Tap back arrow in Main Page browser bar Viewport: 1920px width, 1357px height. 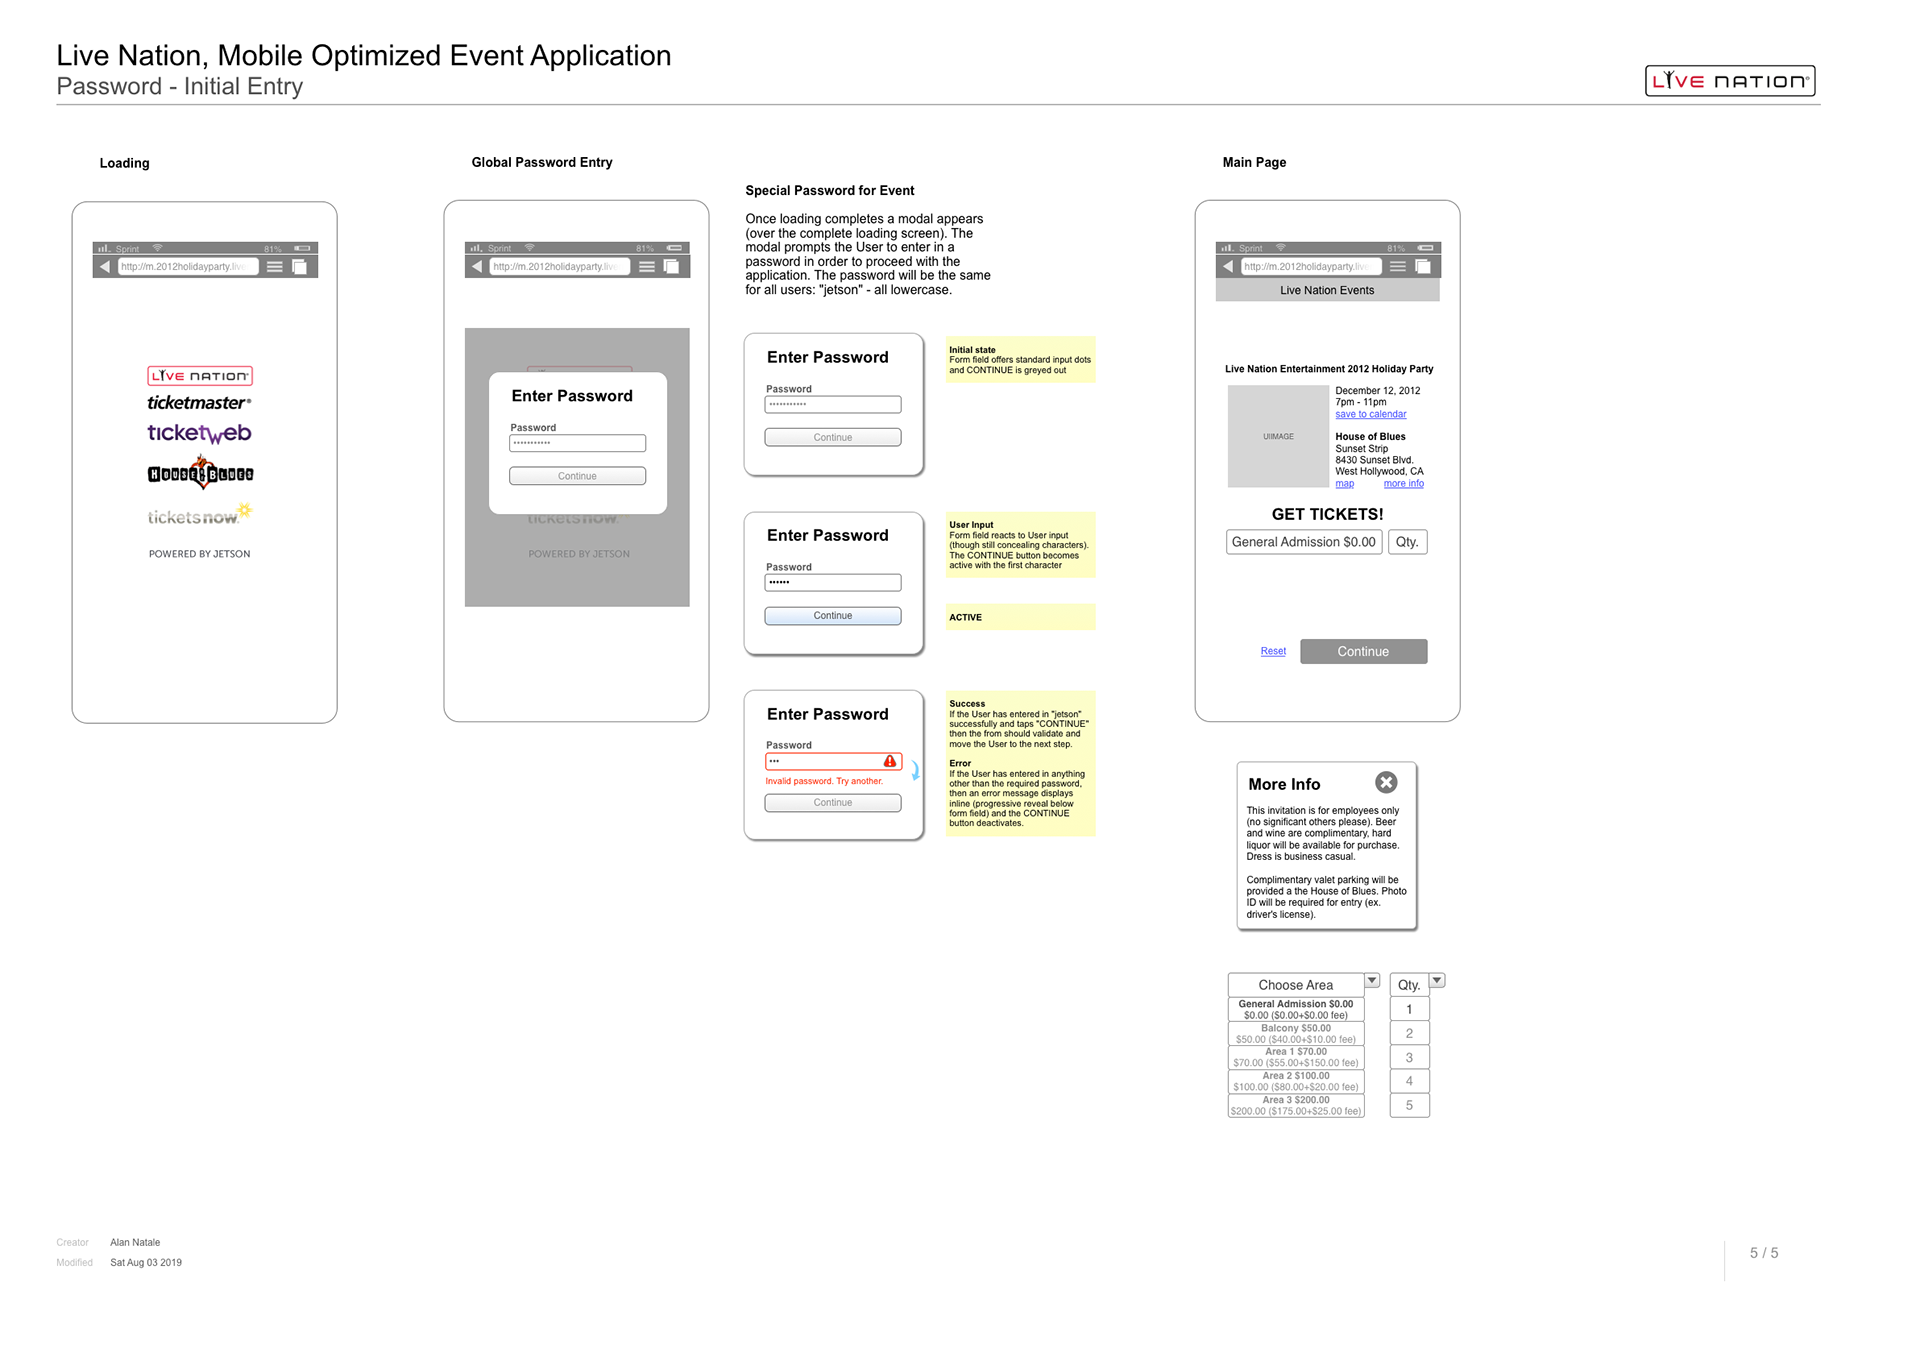pyautogui.click(x=1228, y=267)
